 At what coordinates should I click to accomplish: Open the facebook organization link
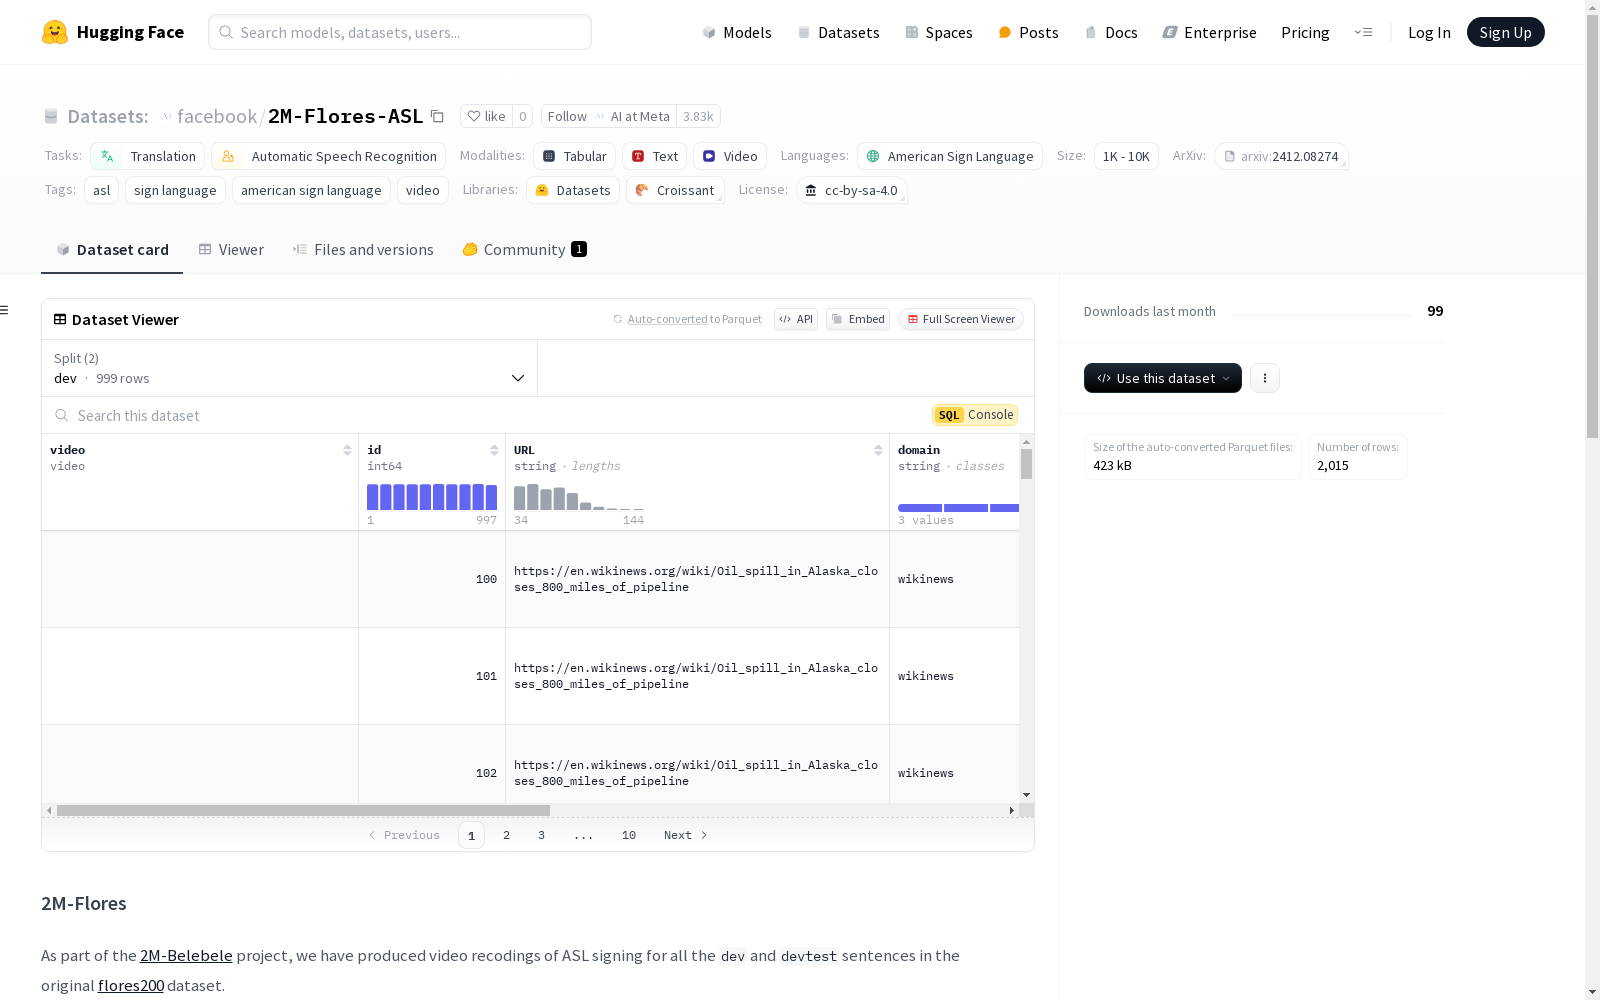click(217, 116)
